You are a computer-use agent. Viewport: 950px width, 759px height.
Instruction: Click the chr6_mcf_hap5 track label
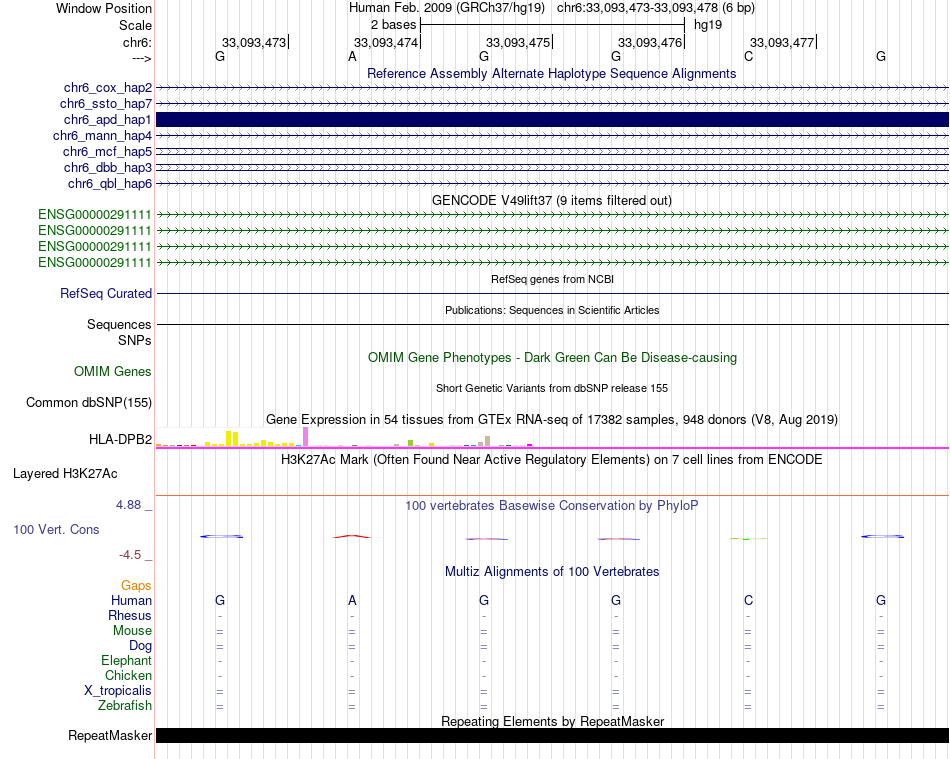[x=107, y=151]
